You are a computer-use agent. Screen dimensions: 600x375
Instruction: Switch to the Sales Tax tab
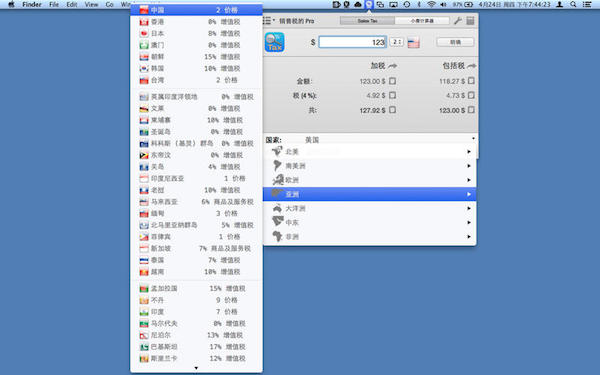367,21
